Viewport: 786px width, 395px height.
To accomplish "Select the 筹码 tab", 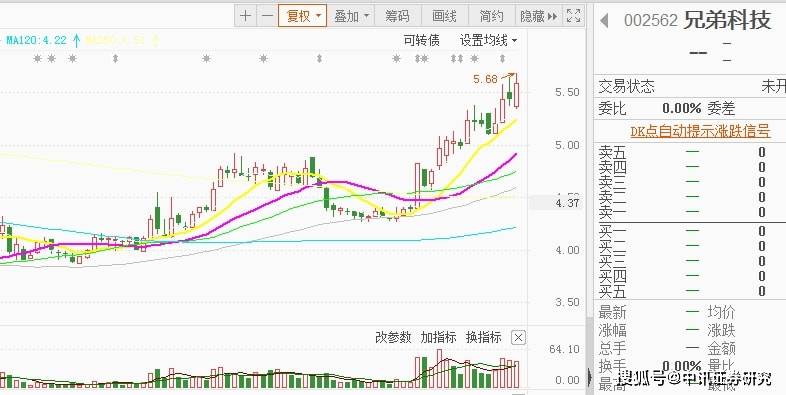I will pos(398,16).
